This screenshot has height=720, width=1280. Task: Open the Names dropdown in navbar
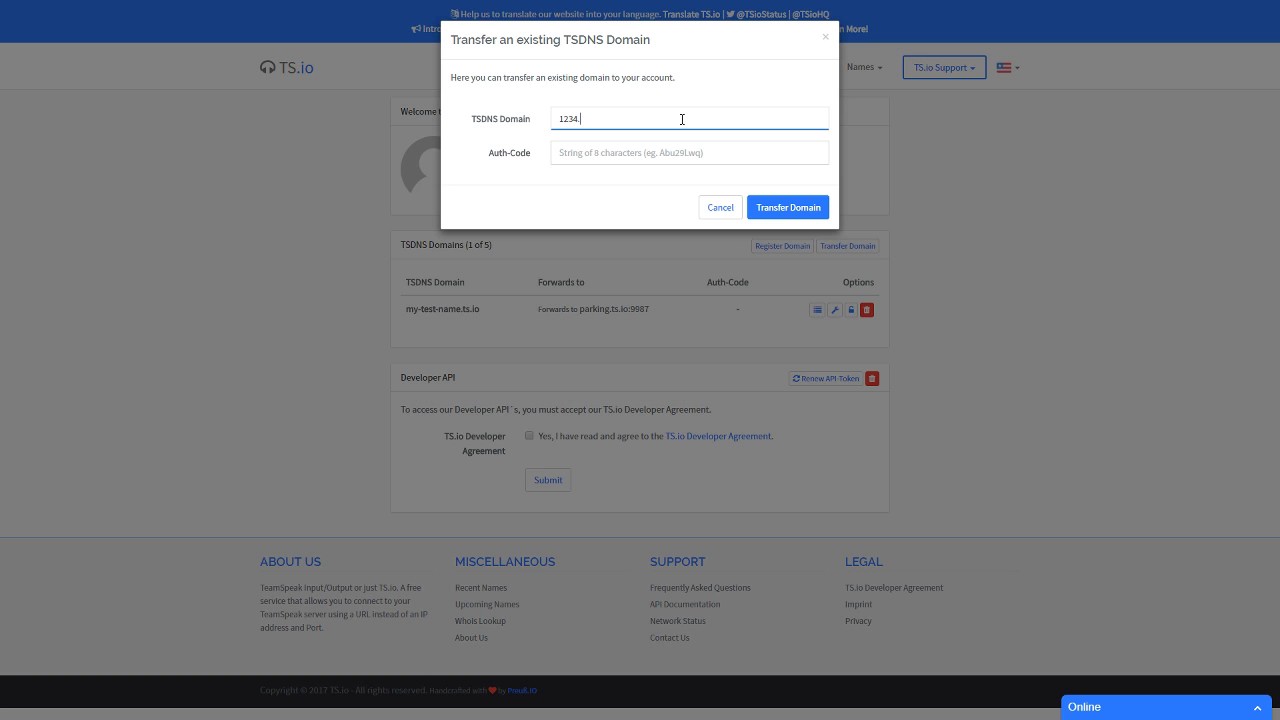(x=864, y=67)
